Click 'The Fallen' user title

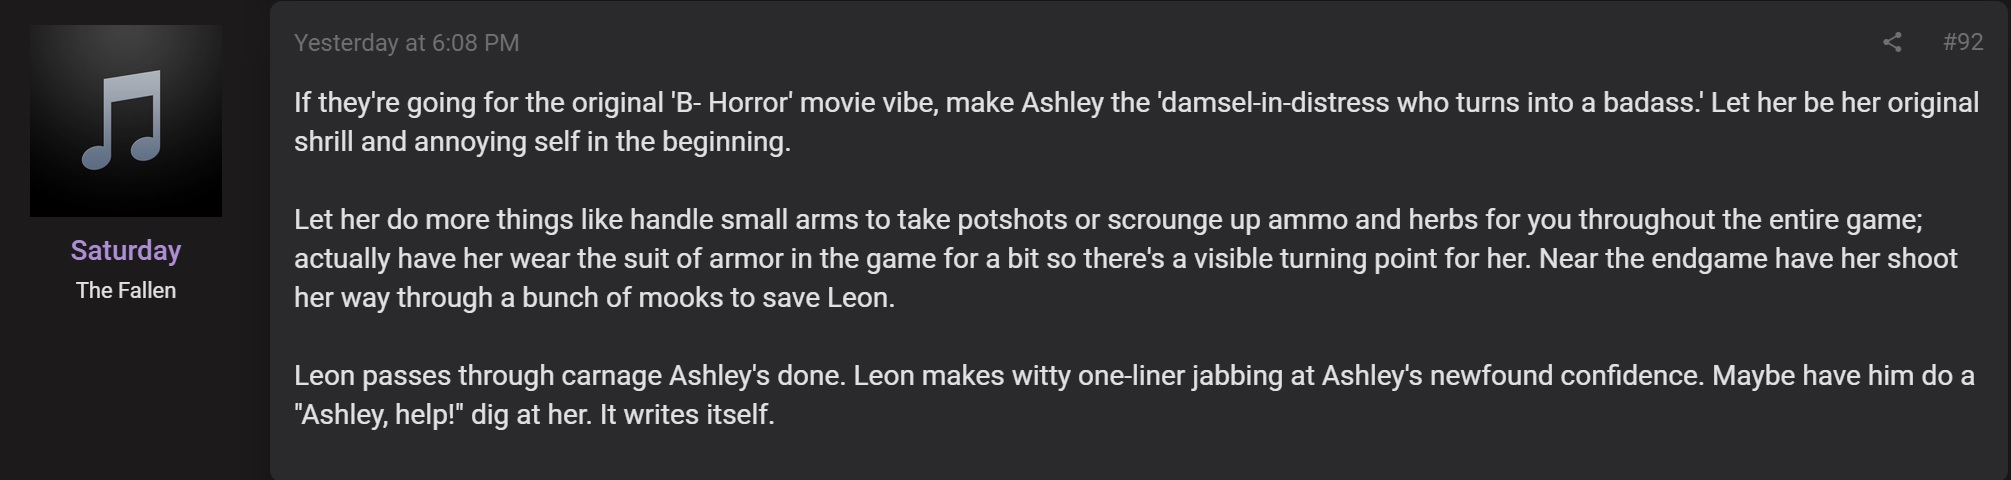point(126,291)
